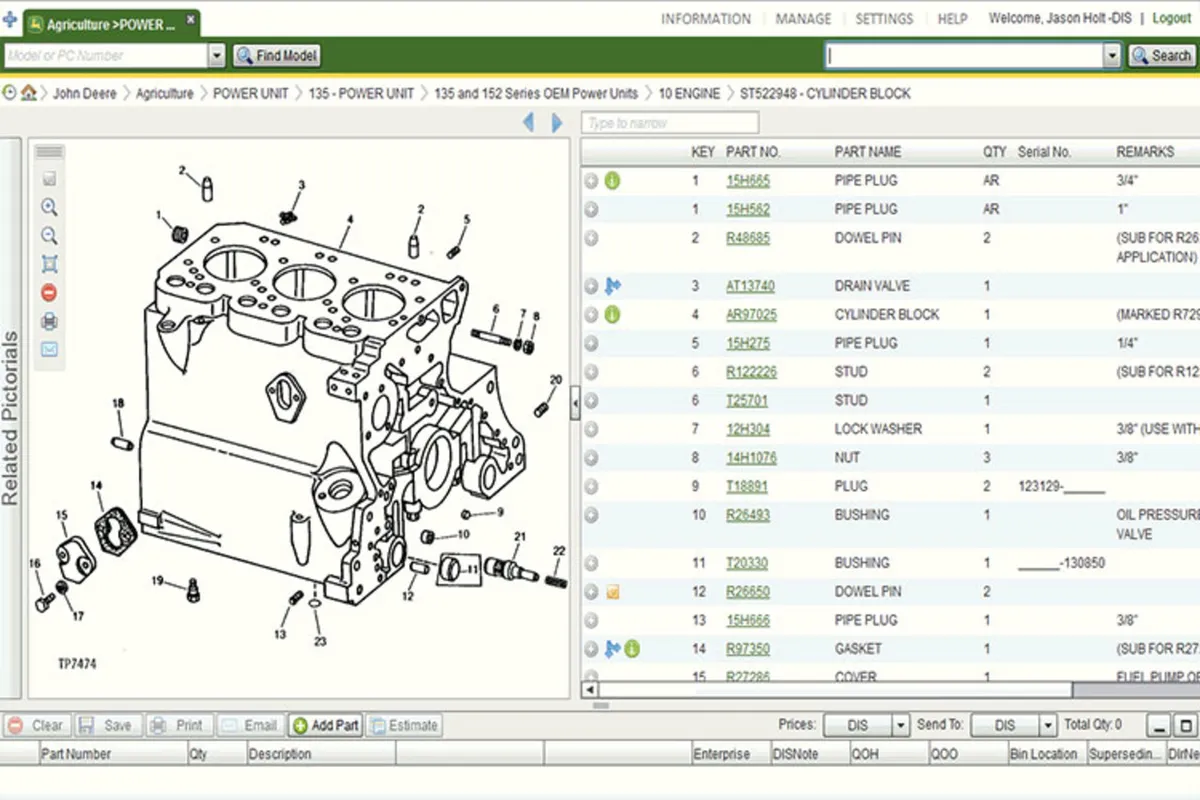Viewport: 1200px width, 800px height.
Task: Click the main search input field
Action: 965,56
